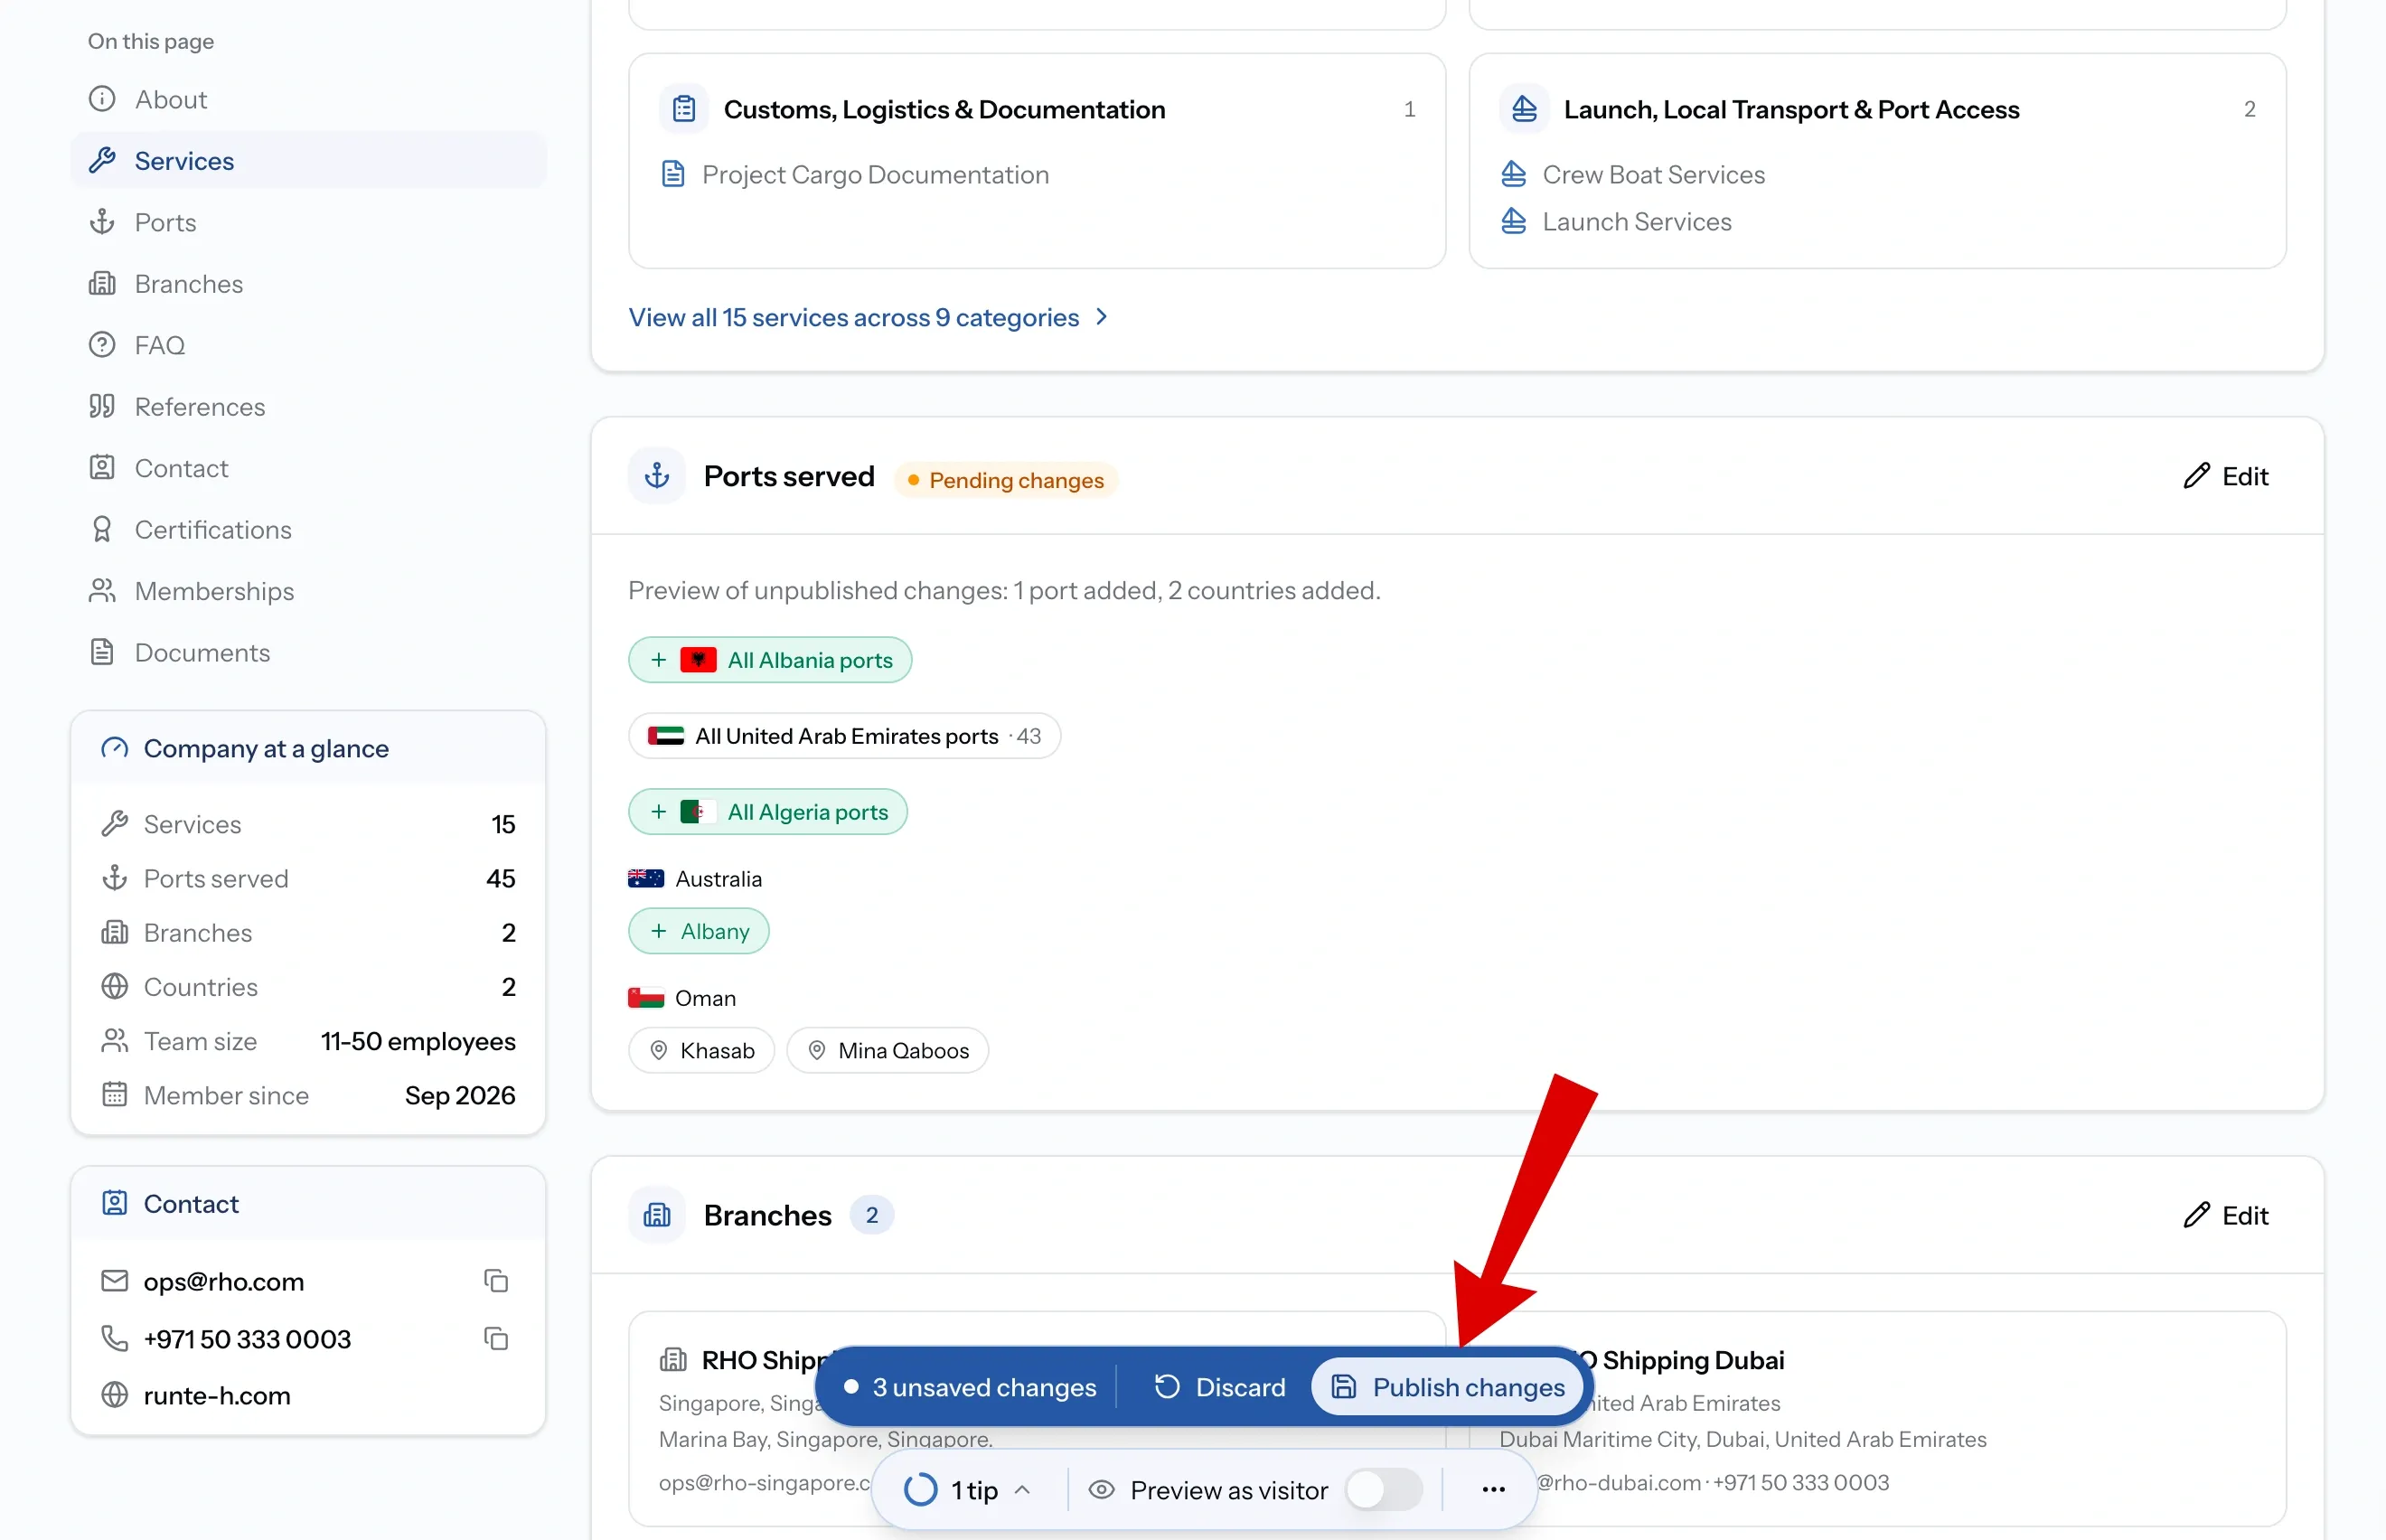Click the All Albania ports added chip
Screen dimensions: 2386x1540
pyautogui.click(x=770, y=660)
